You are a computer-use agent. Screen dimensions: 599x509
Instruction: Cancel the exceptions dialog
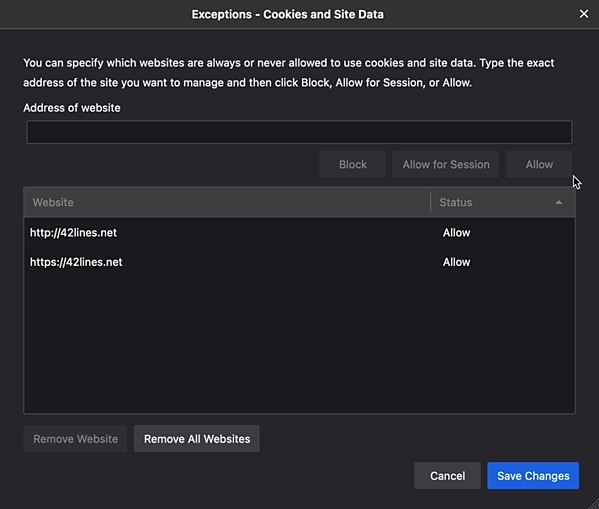(447, 476)
